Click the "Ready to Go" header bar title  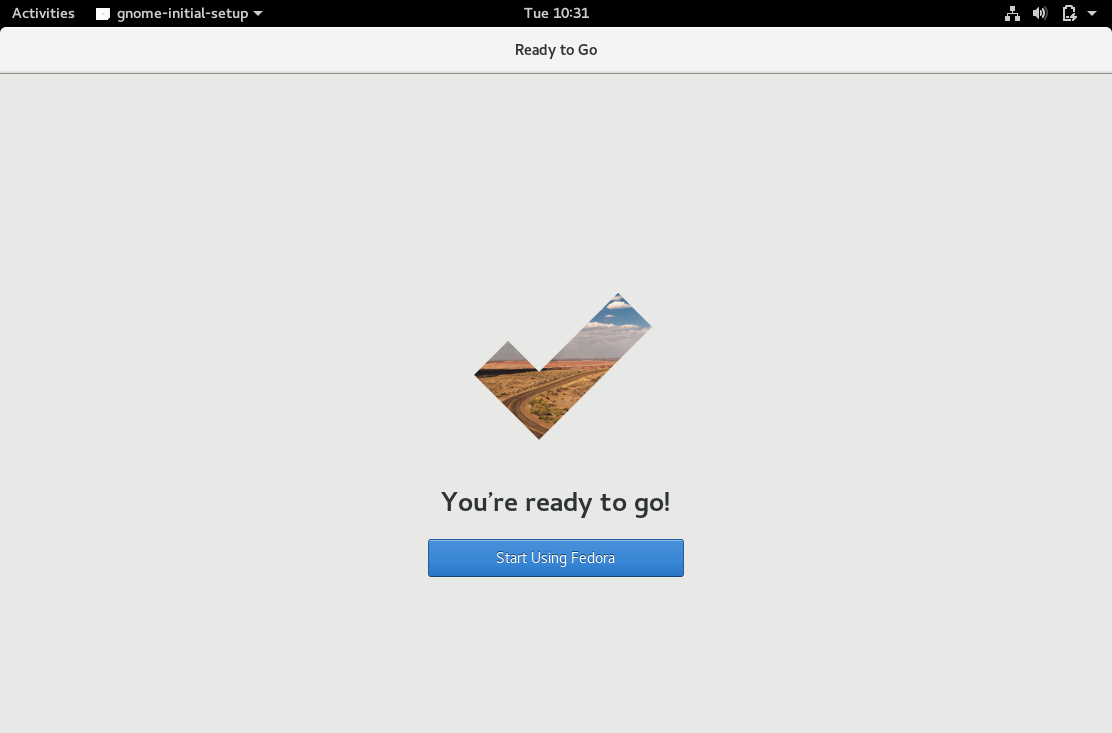click(555, 50)
